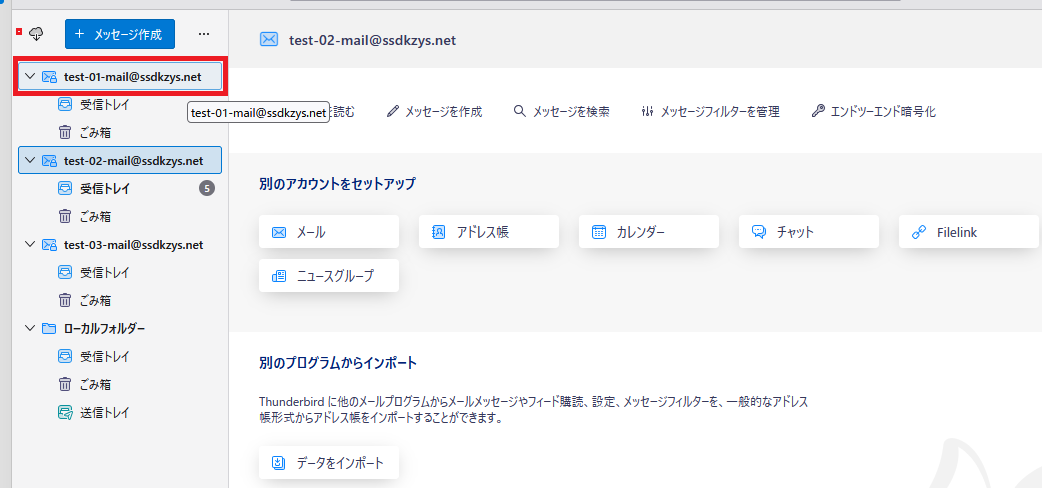Click the compose new message button
The width and height of the screenshot is (1042, 488).
120,34
